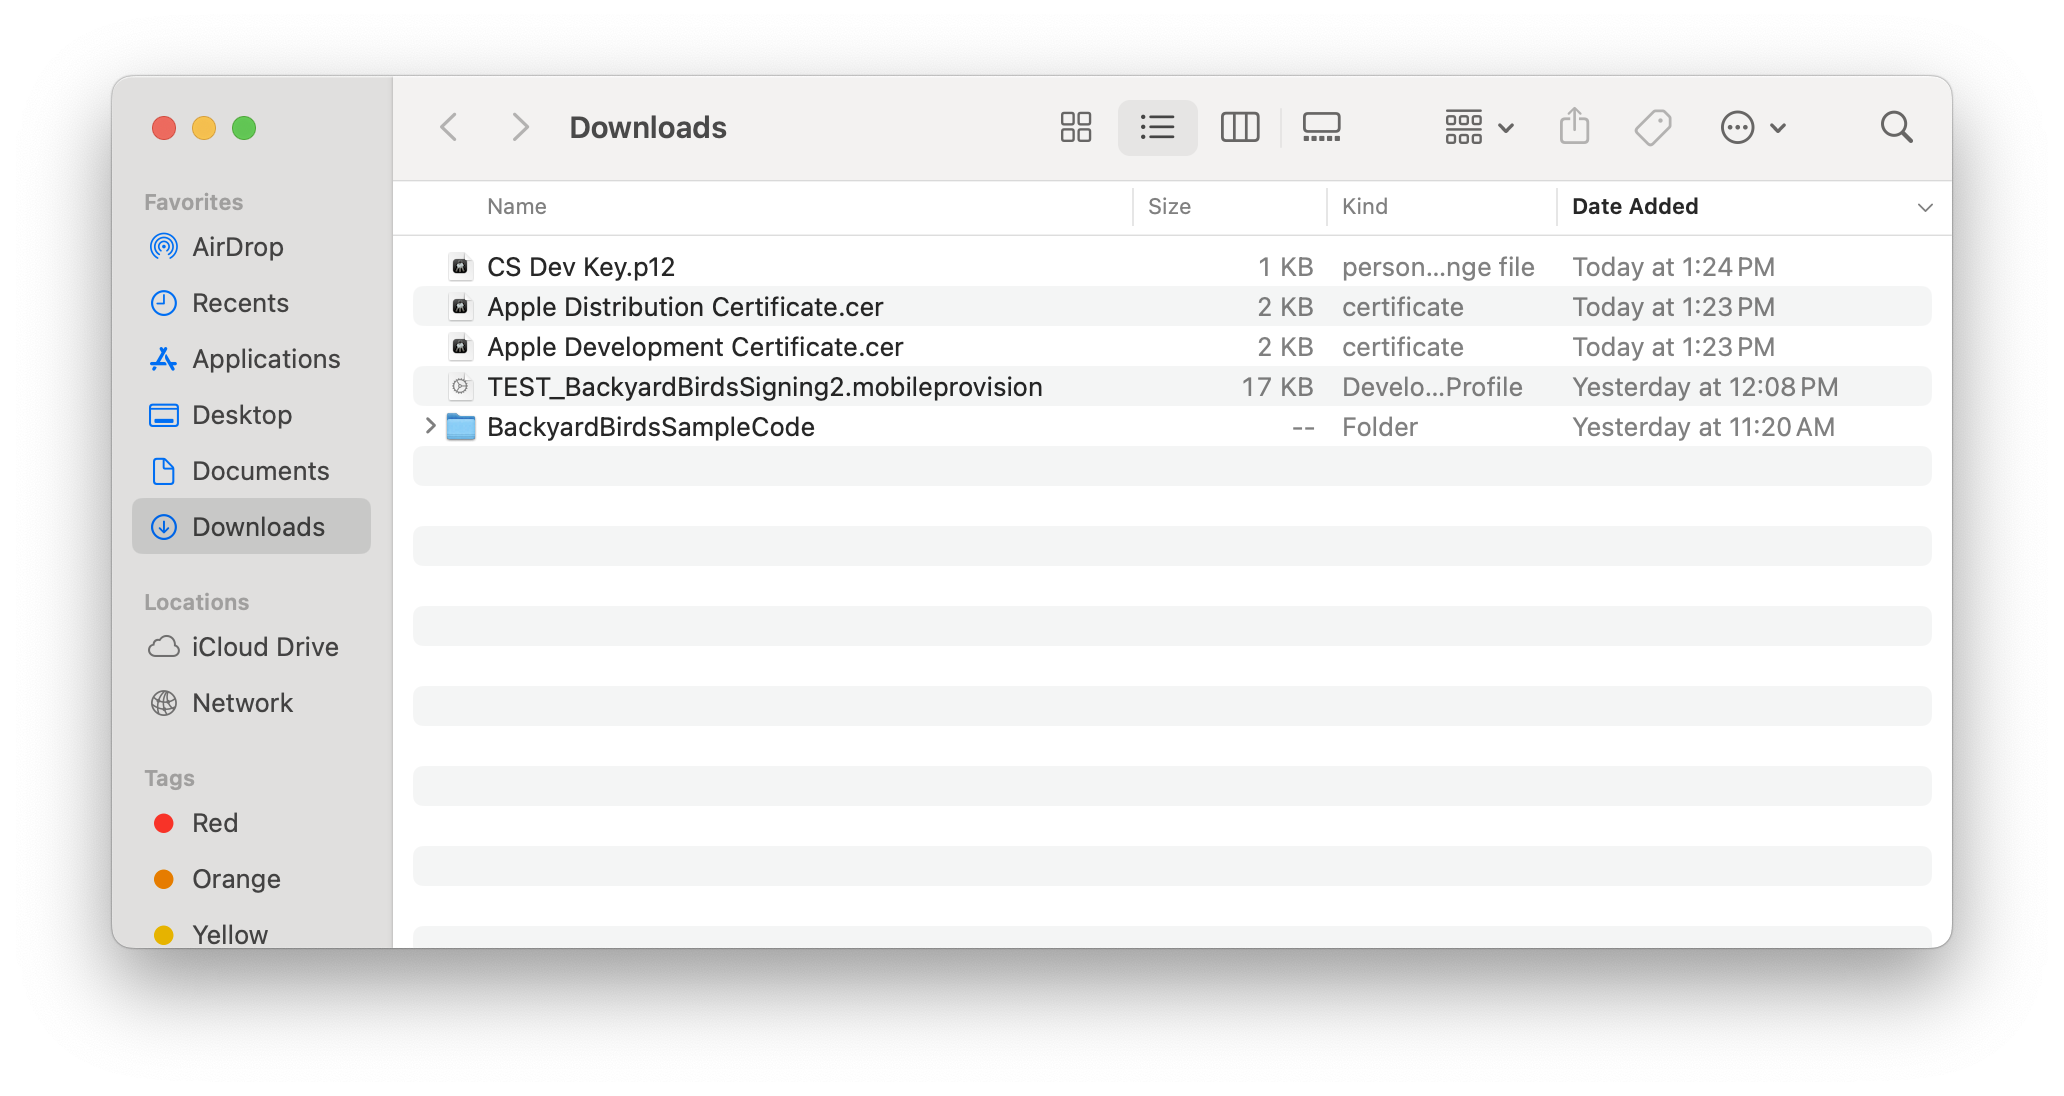Switch to list view

tap(1157, 127)
